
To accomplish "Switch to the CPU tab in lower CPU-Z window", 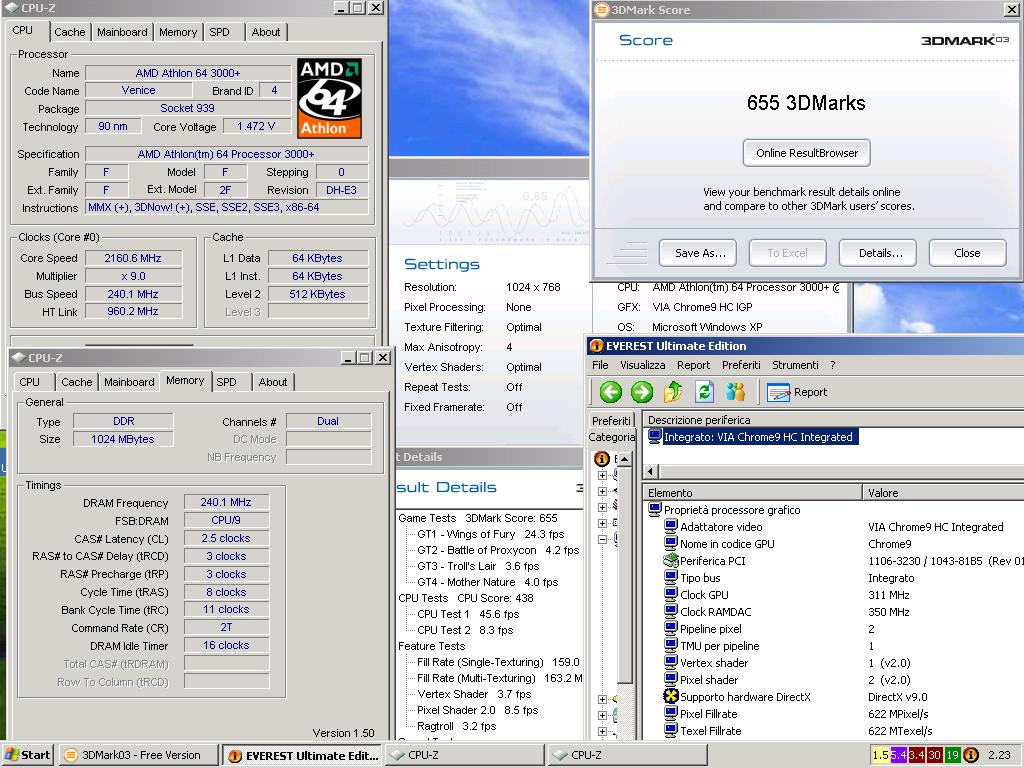I will tap(29, 382).
